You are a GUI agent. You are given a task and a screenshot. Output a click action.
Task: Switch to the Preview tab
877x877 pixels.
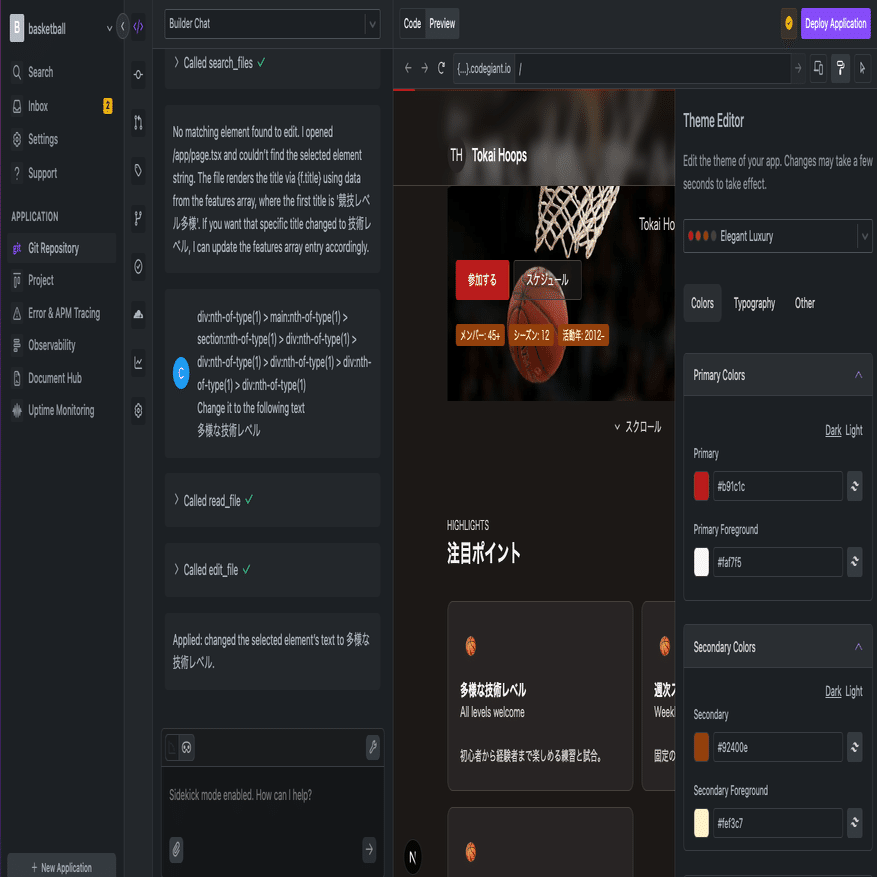[x=442, y=23]
